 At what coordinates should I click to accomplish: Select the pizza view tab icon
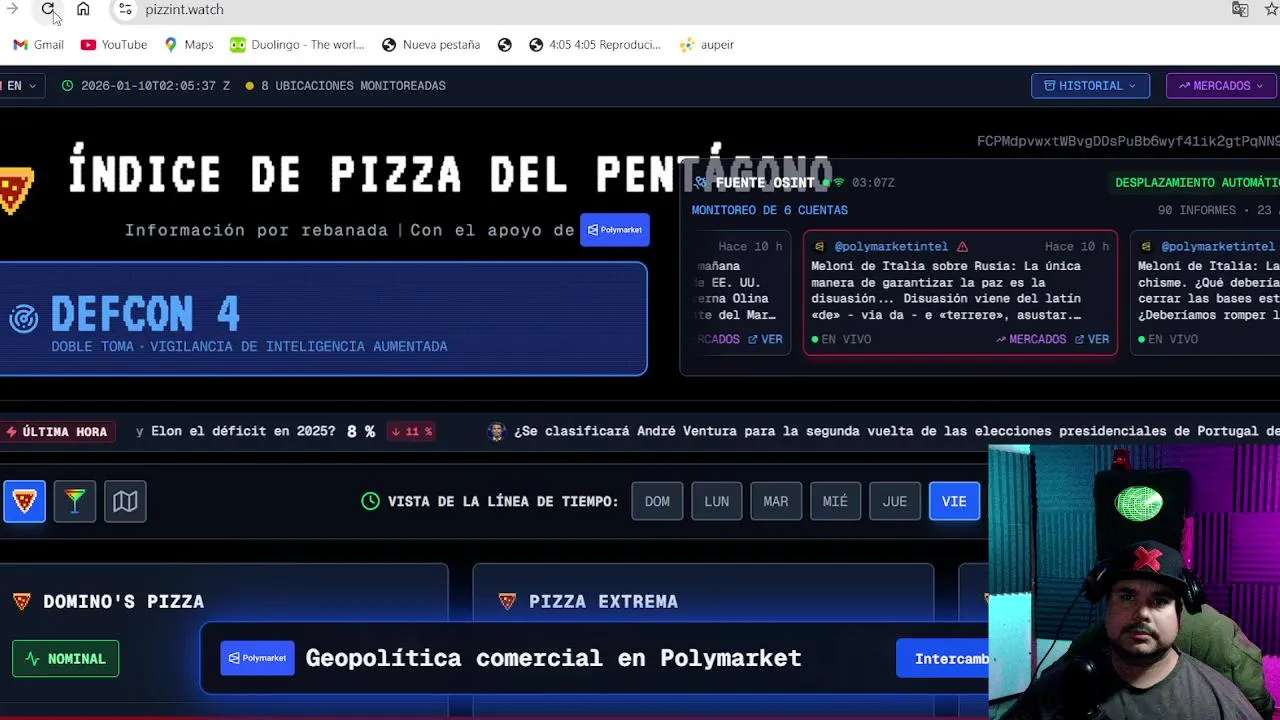click(x=24, y=501)
